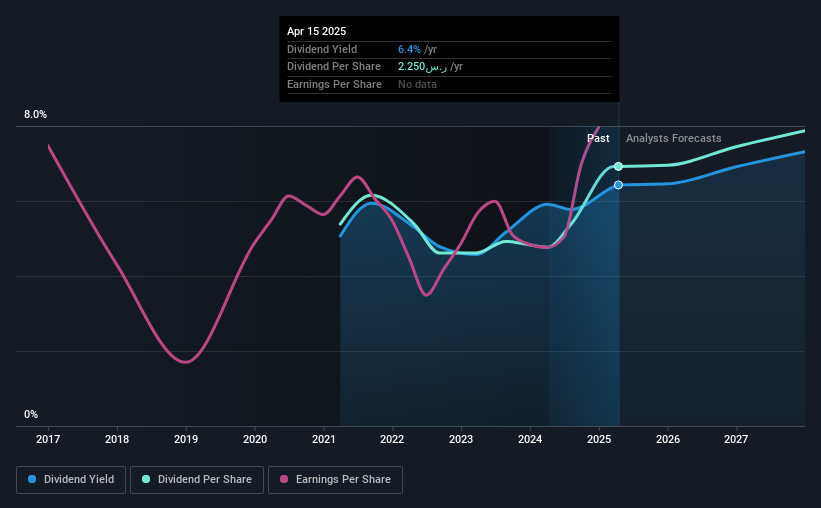This screenshot has width=821, height=508.
Task: Click the Past label on chart
Action: (598, 138)
